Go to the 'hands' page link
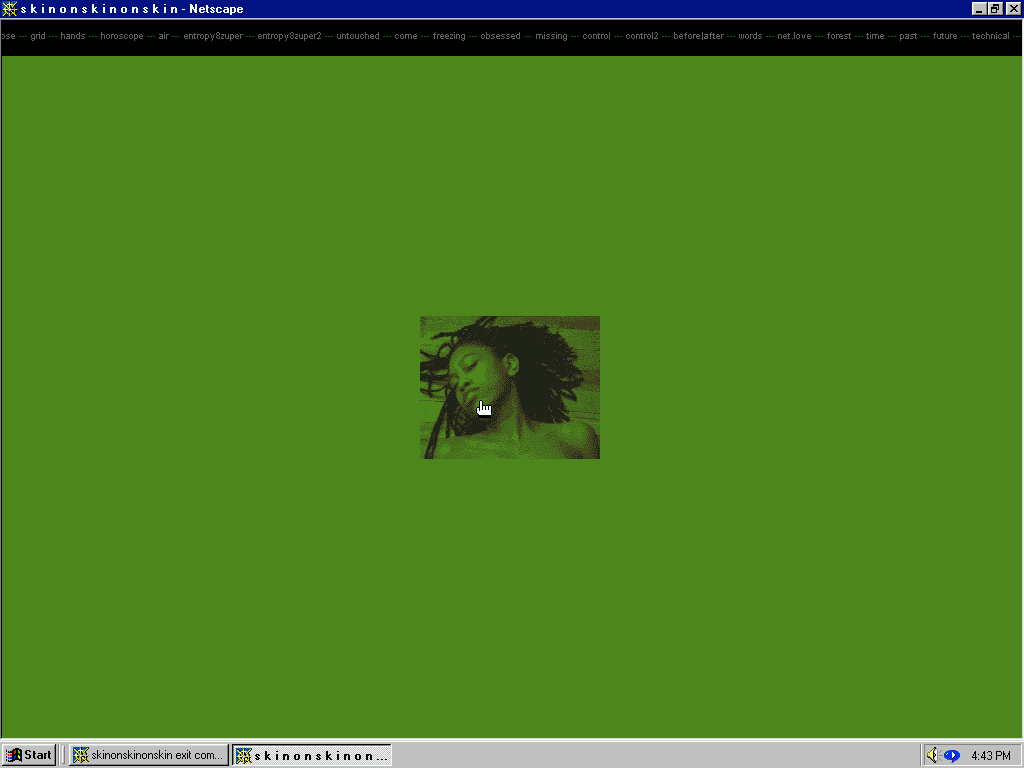The height and width of the screenshot is (768, 1024). point(72,36)
